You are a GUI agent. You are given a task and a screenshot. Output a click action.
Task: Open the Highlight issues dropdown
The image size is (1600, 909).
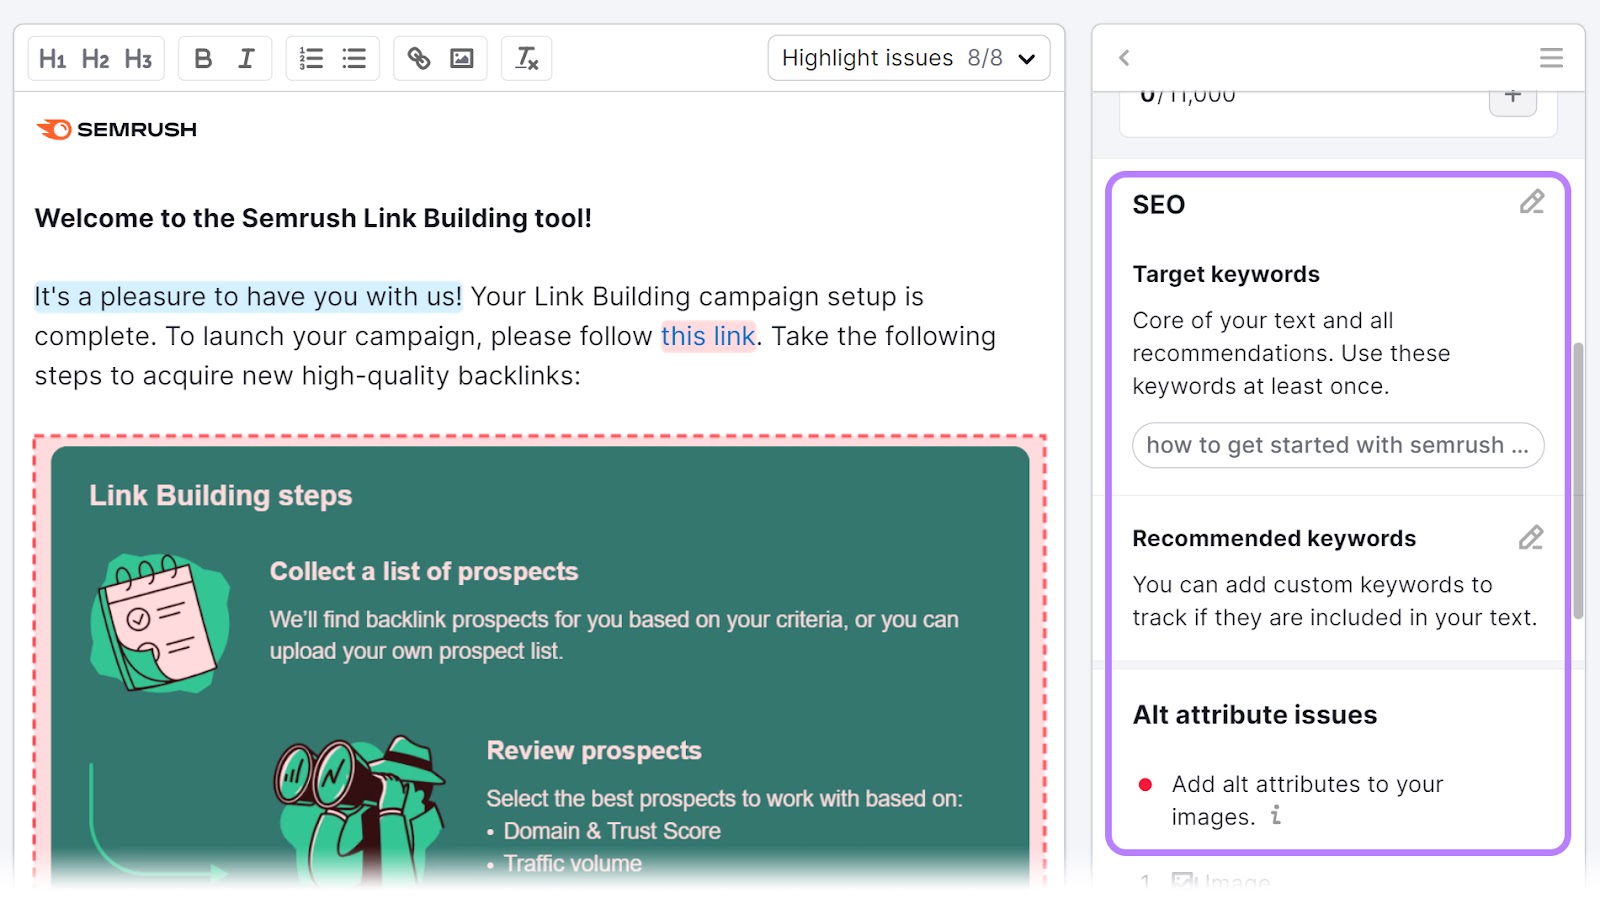(908, 58)
